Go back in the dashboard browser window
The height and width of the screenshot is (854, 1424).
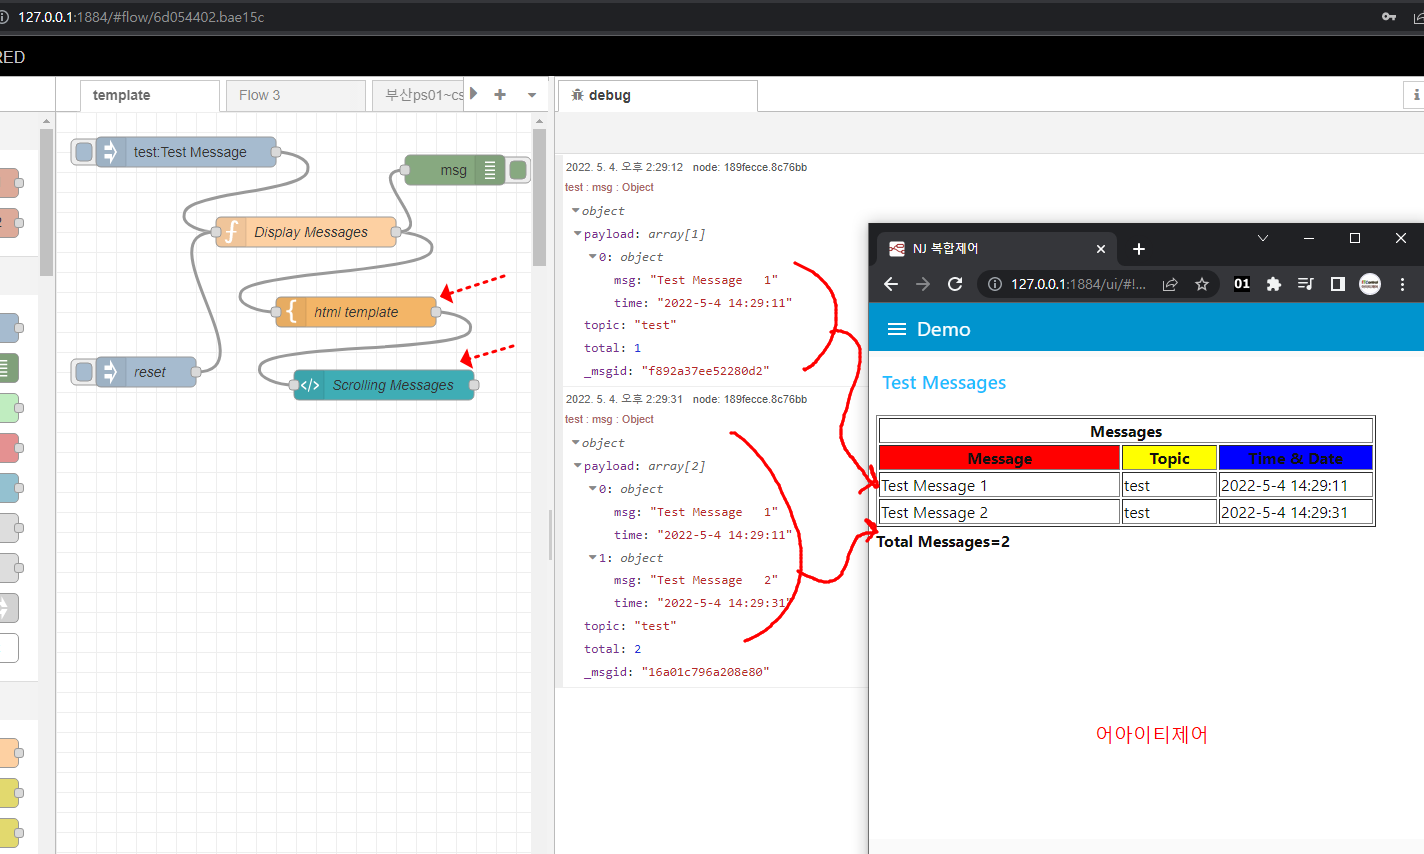pos(891,284)
